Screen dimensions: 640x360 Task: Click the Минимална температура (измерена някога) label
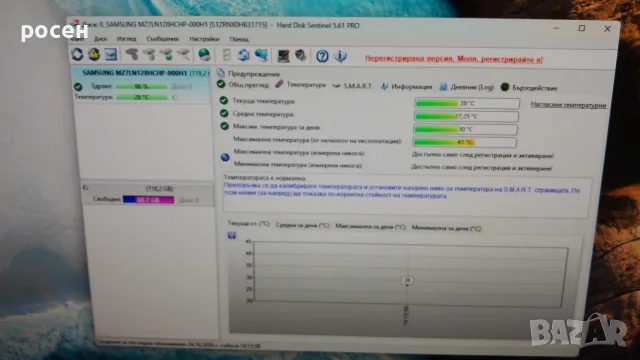(x=298, y=165)
